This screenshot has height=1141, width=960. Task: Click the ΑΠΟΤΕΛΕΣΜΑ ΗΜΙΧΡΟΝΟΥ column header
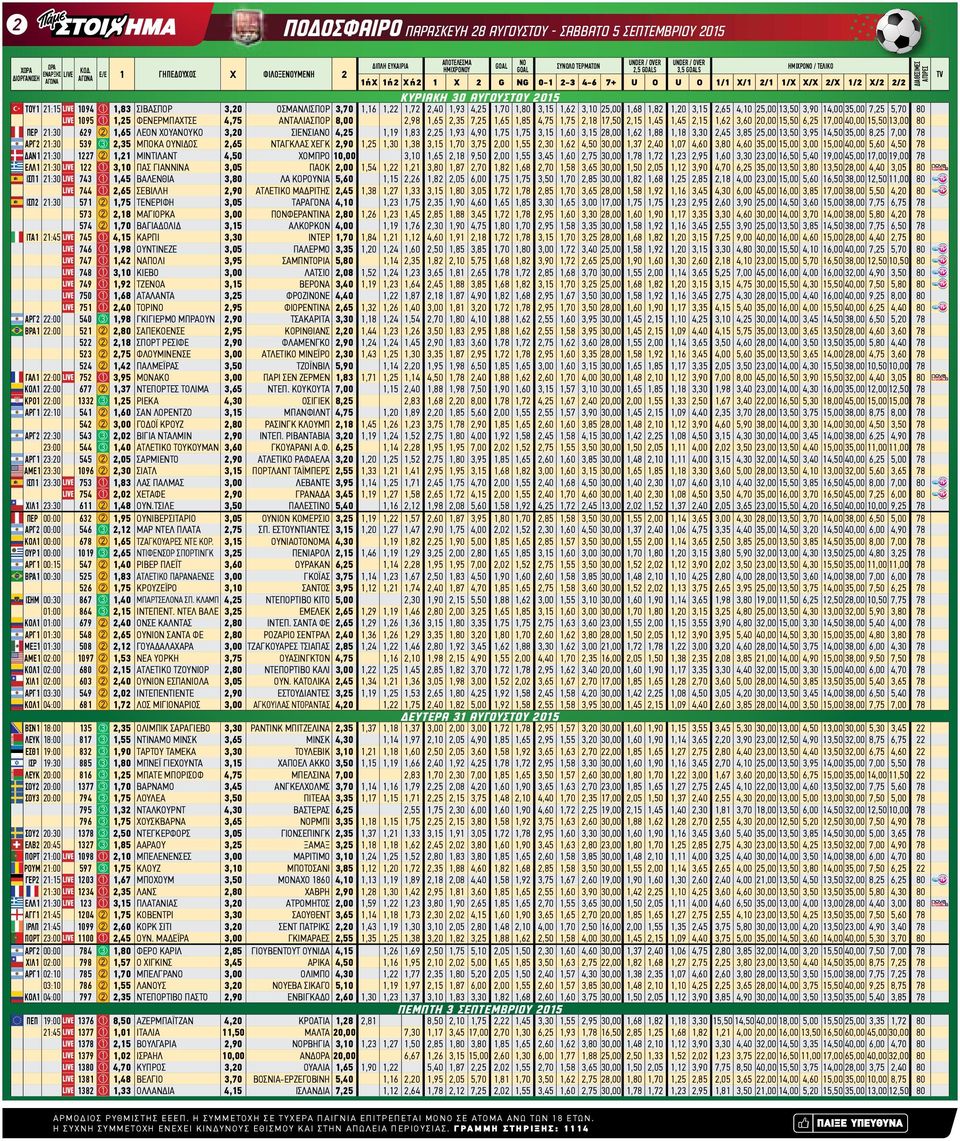point(456,65)
